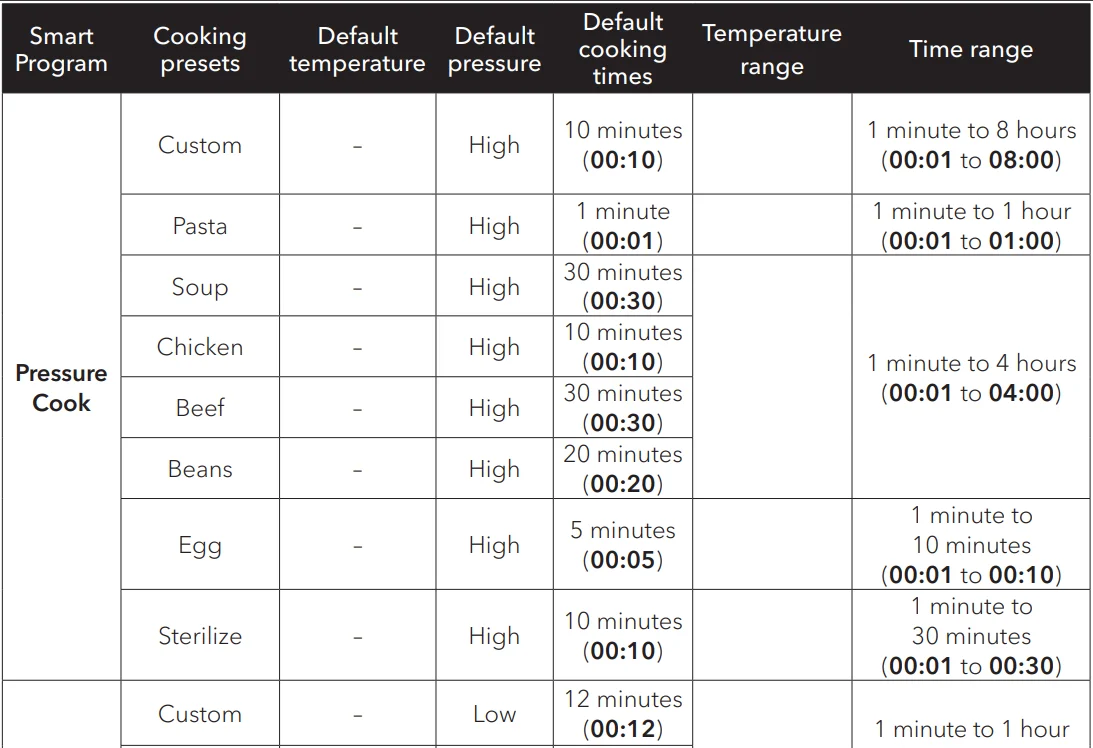Click the Smart Program column header
Viewport: 1093px width, 748px height.
click(61, 50)
